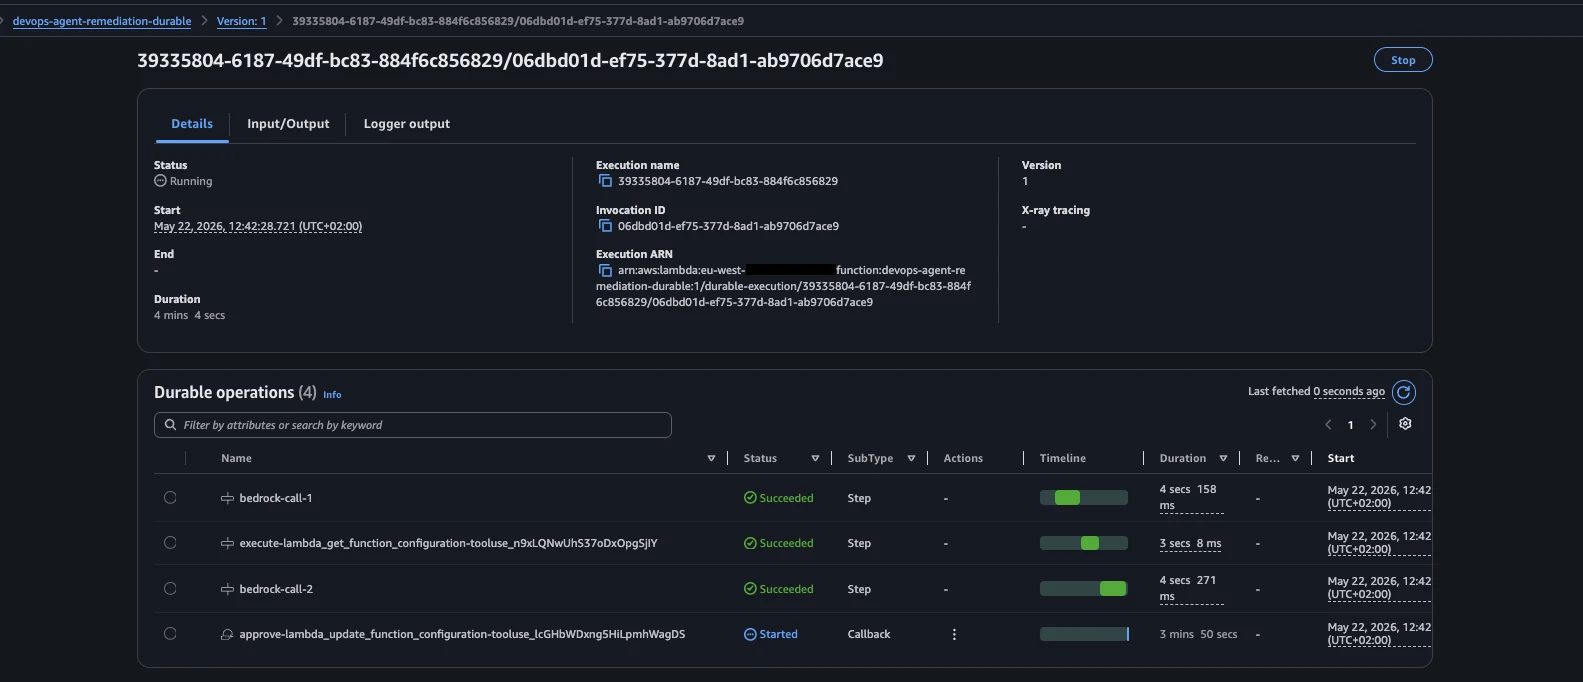This screenshot has height=682, width=1583.
Task: Click page number 1 in pagination
Action: [1350, 425]
